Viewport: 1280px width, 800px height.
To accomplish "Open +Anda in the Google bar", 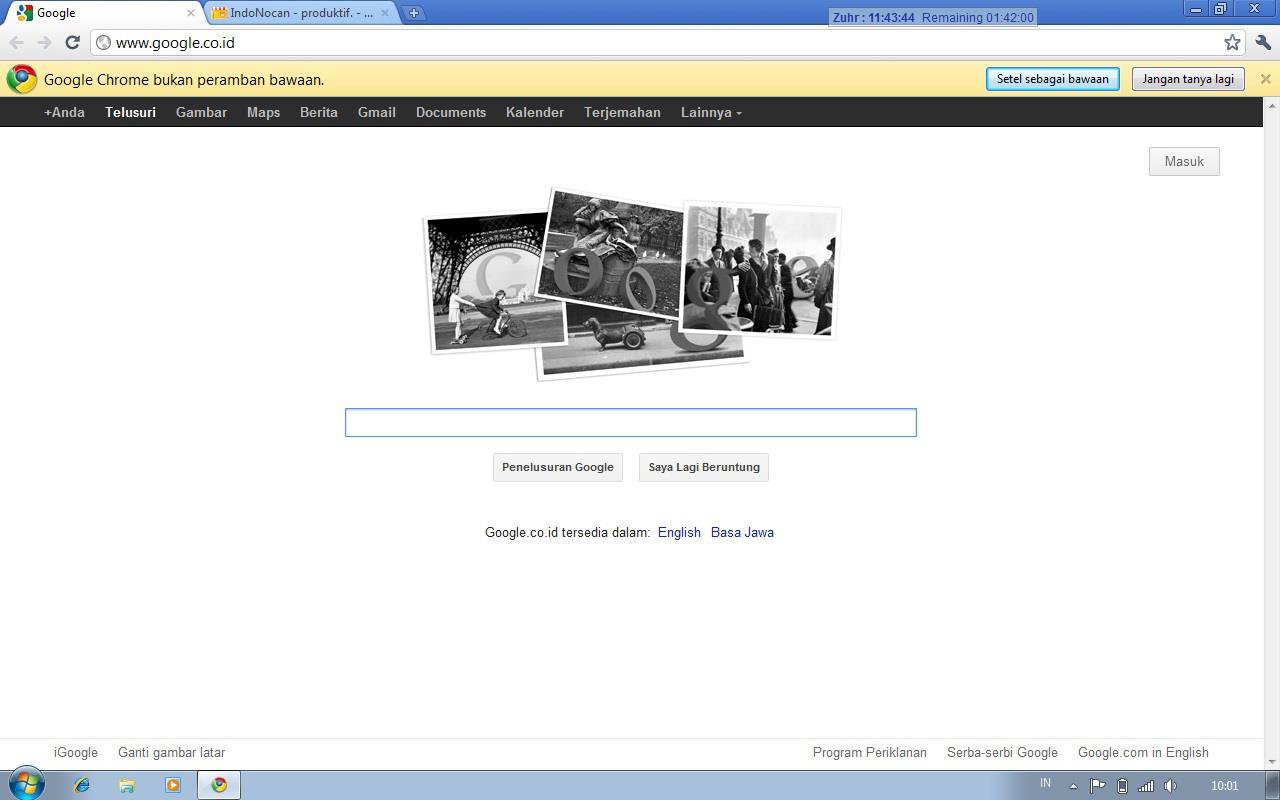I will [64, 112].
